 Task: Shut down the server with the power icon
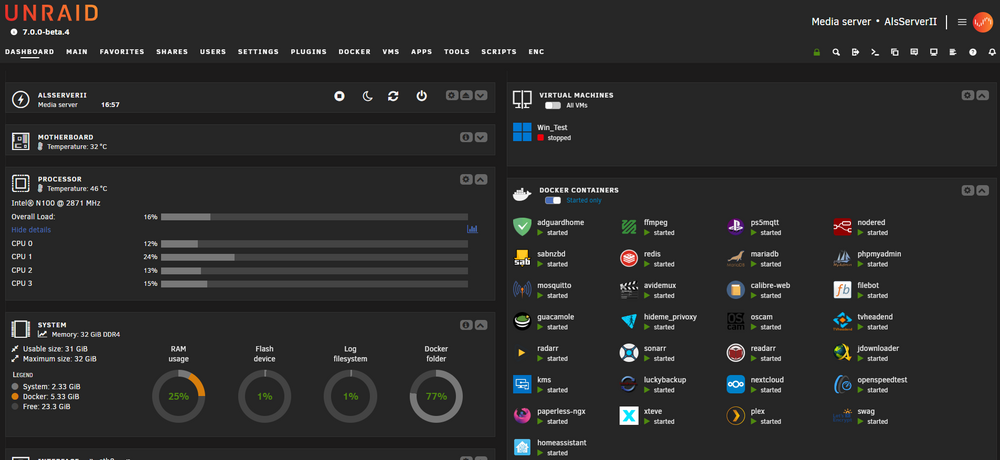(x=422, y=96)
